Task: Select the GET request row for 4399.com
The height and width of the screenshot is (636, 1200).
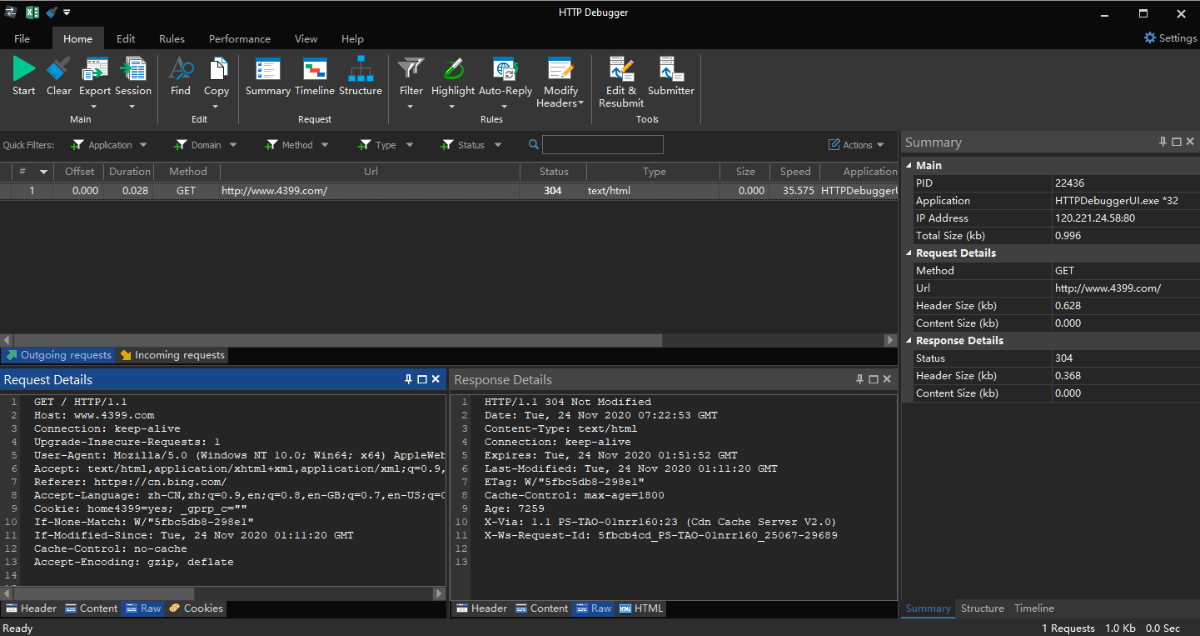Action: [x=400, y=190]
